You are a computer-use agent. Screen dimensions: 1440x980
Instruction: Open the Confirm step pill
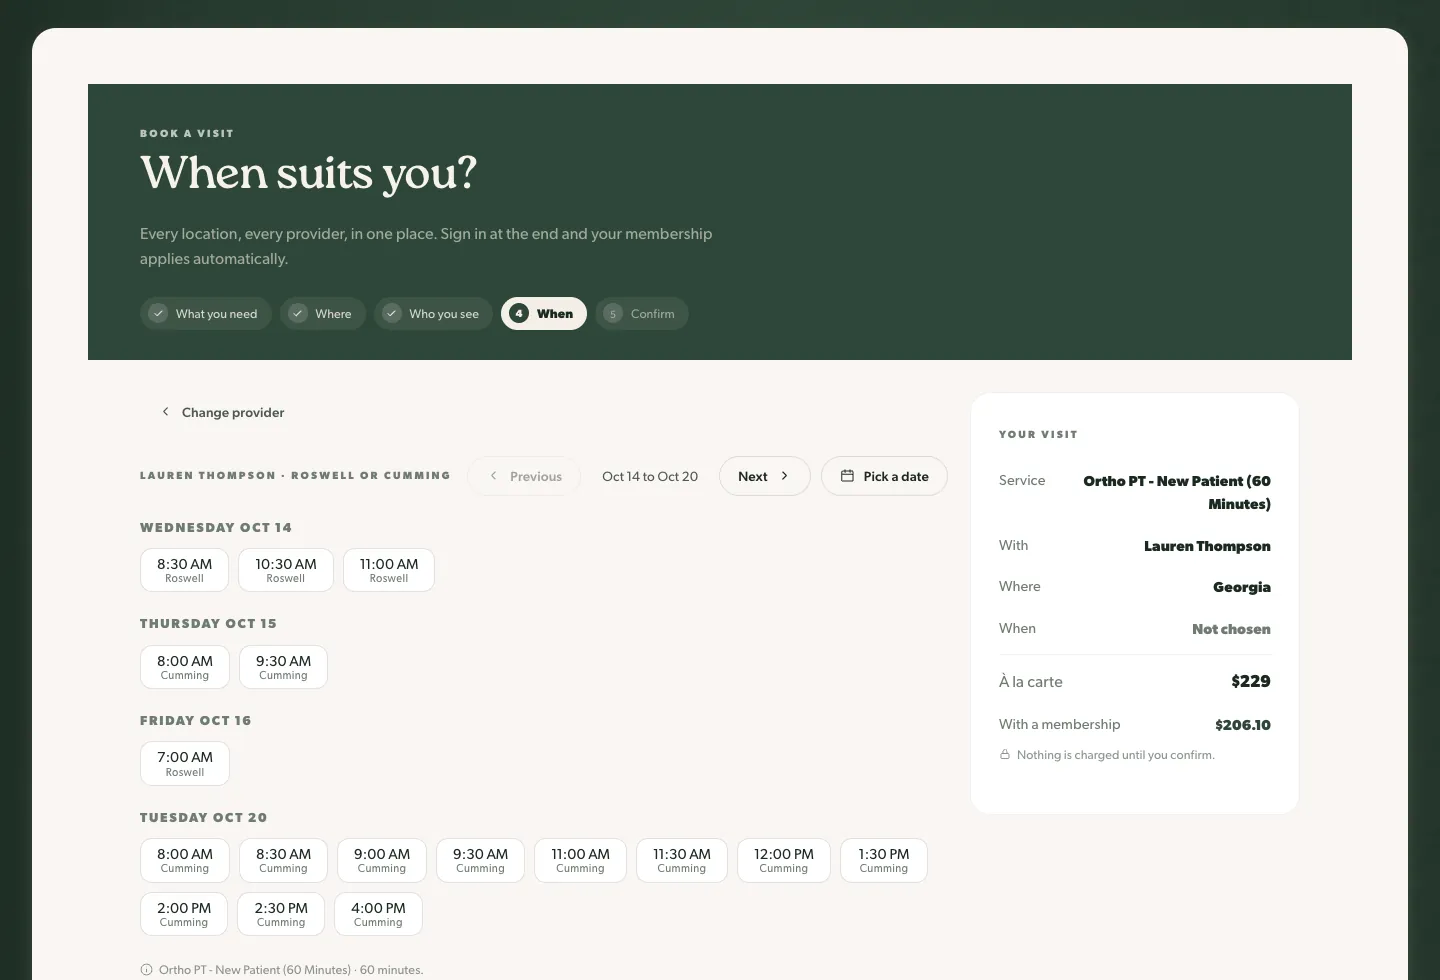pos(642,313)
